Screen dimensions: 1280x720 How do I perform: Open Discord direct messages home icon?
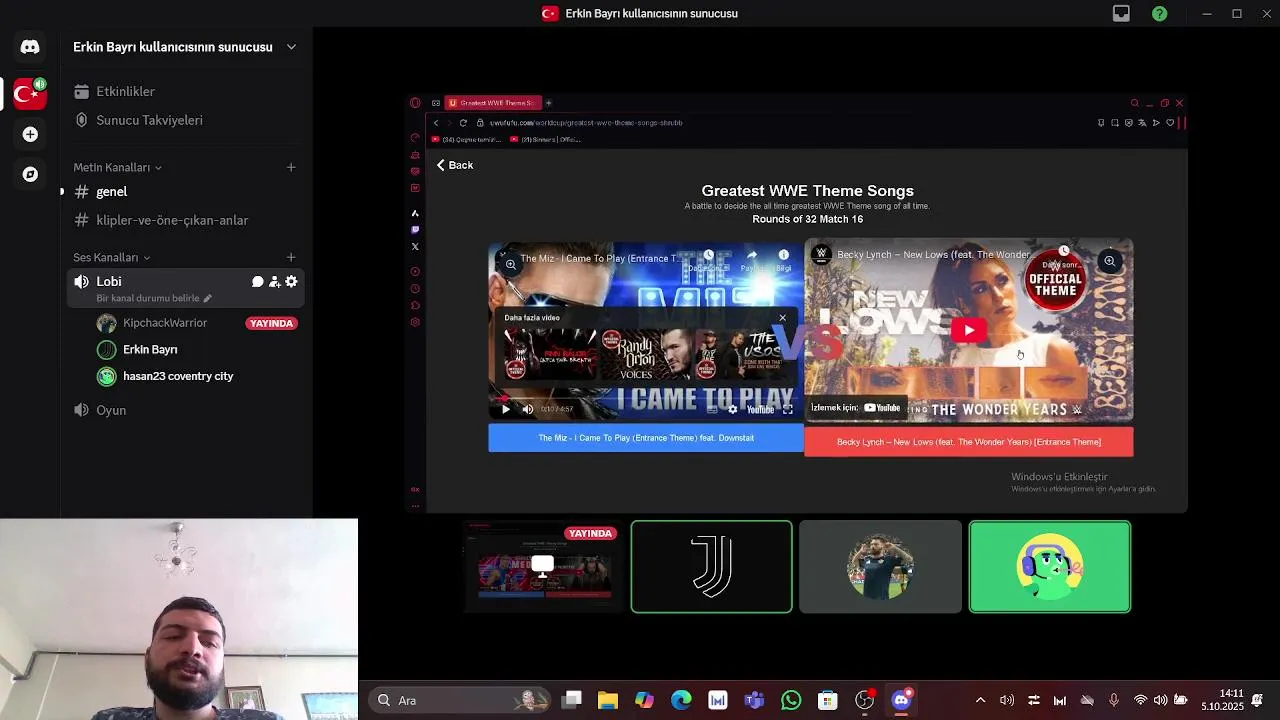[x=30, y=47]
